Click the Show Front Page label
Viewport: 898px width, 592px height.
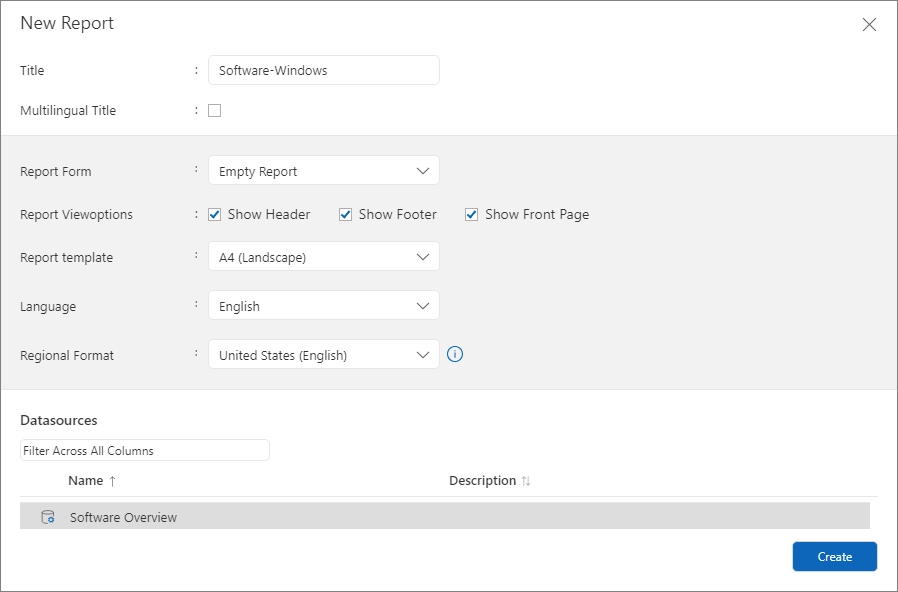coord(537,214)
